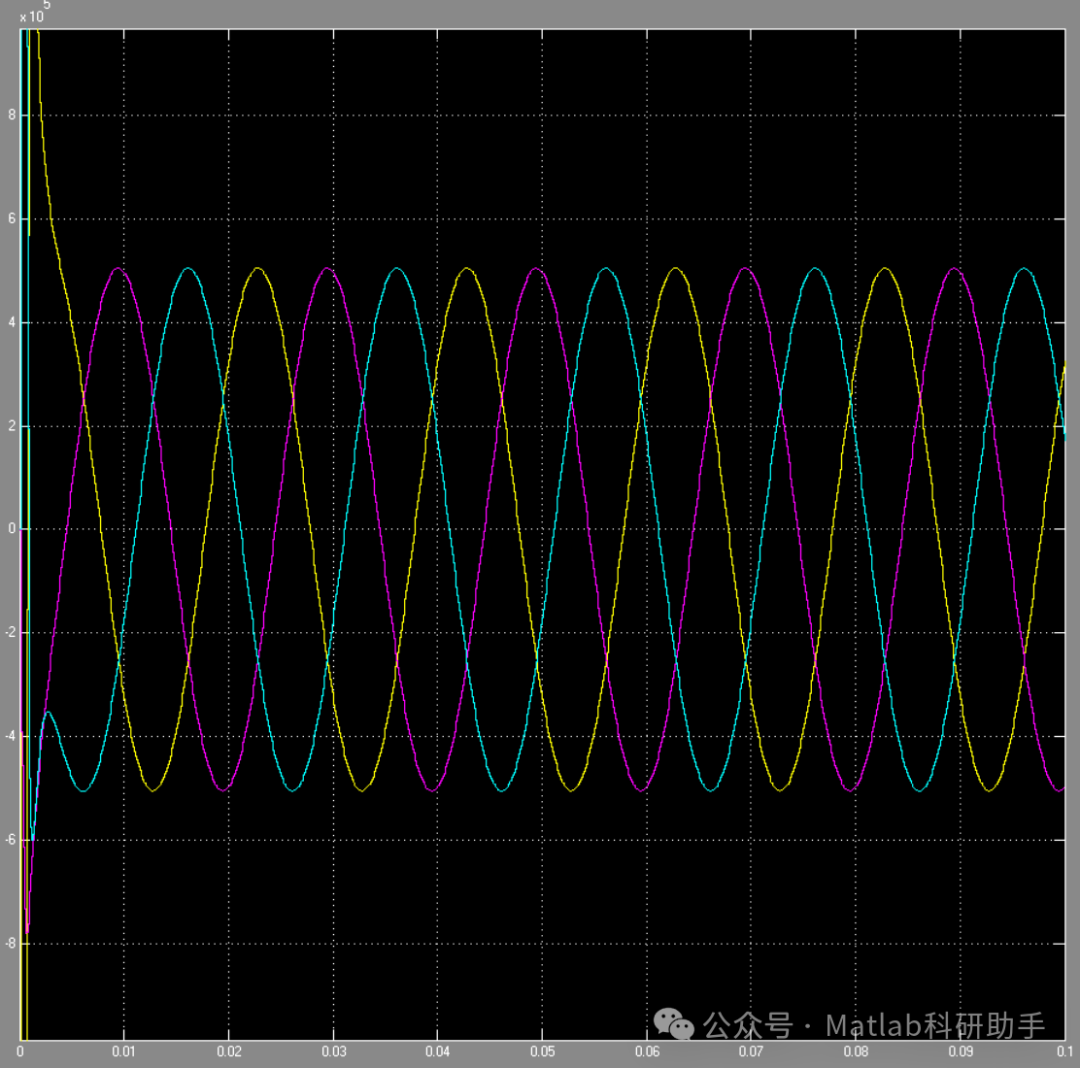
Task: Click the x-axis tick label 0.06
Action: click(647, 1051)
